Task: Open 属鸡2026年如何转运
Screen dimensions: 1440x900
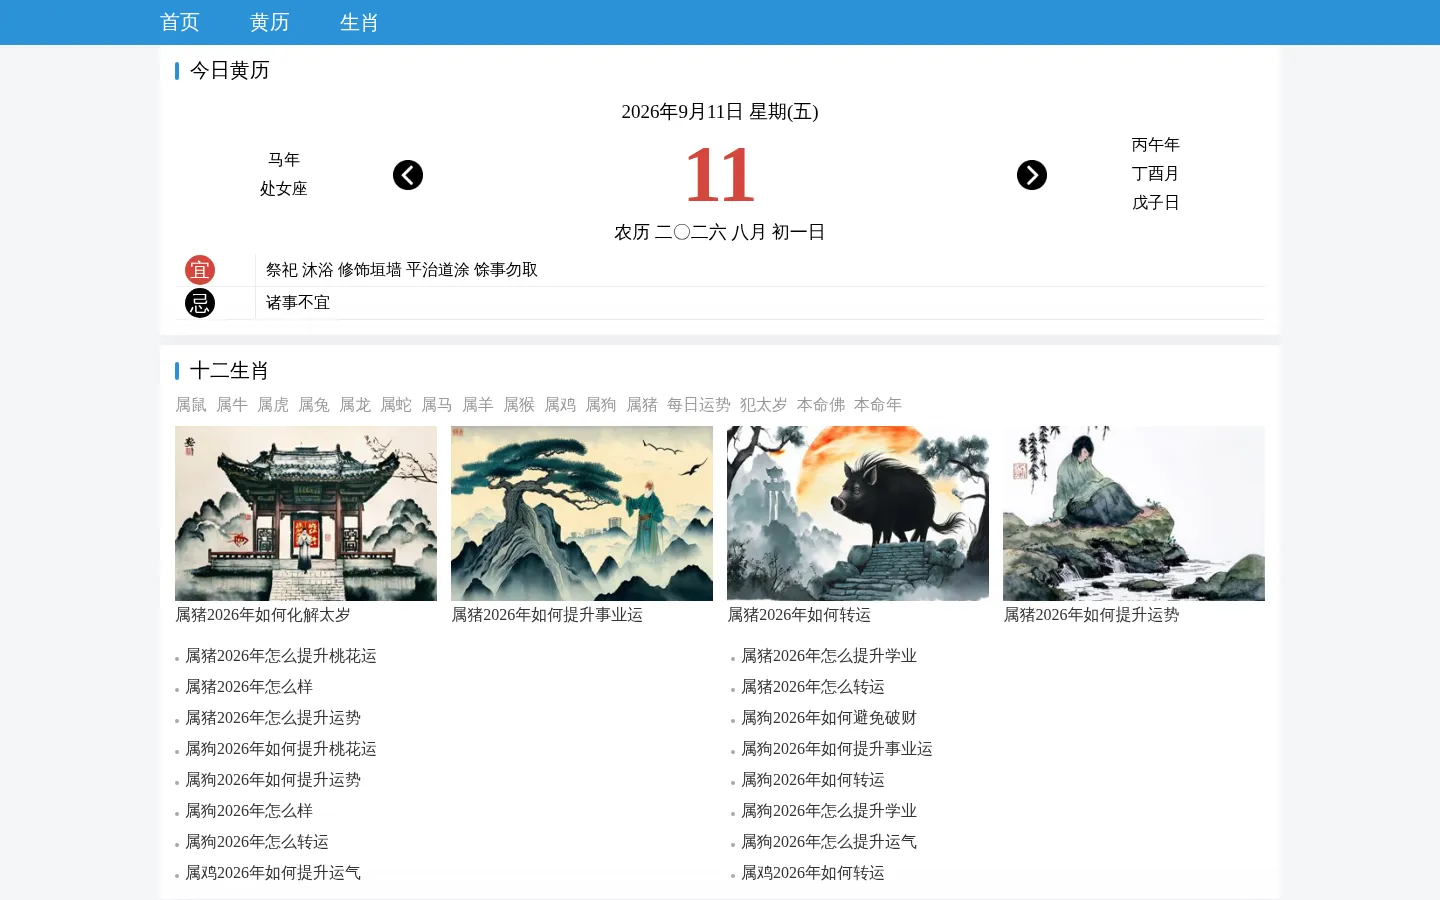Action: pyautogui.click(x=813, y=873)
